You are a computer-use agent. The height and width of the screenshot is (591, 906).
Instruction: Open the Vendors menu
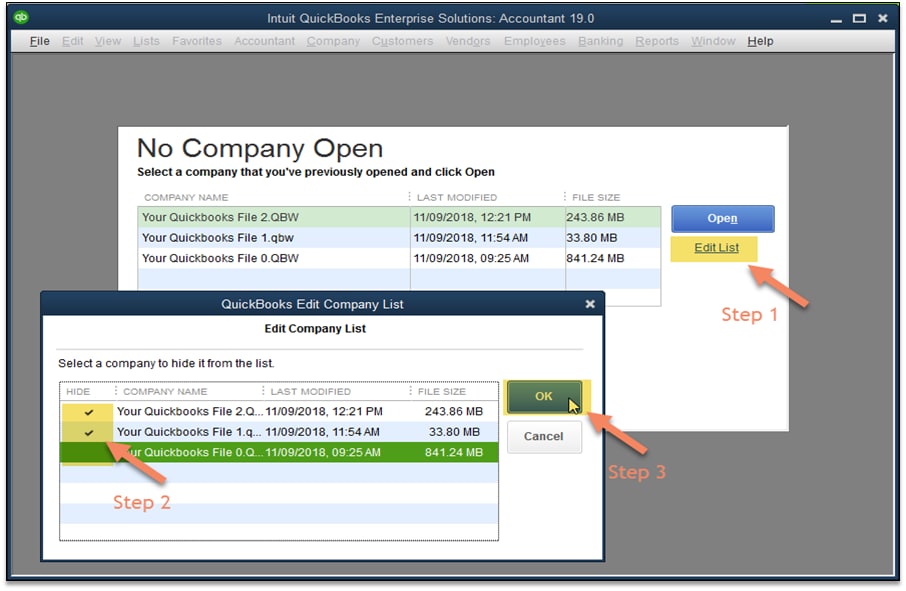point(467,41)
